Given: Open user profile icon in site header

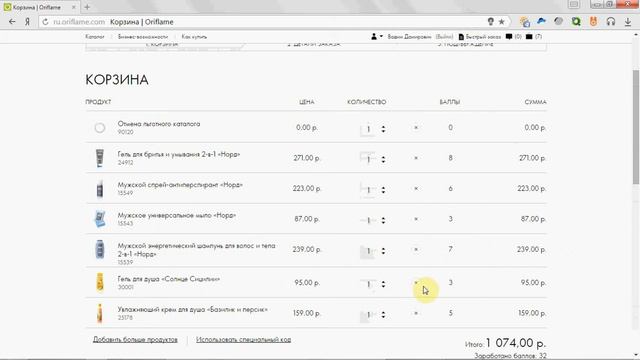Looking at the screenshot, I should [x=374, y=36].
